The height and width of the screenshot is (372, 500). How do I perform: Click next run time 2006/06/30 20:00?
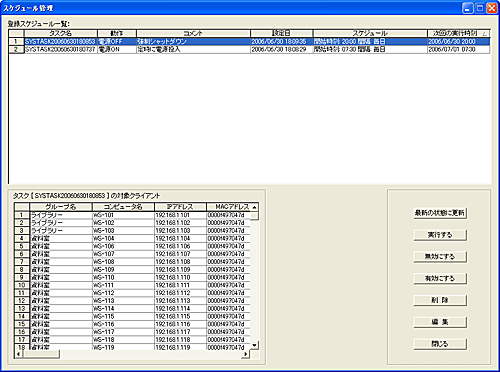point(459,42)
